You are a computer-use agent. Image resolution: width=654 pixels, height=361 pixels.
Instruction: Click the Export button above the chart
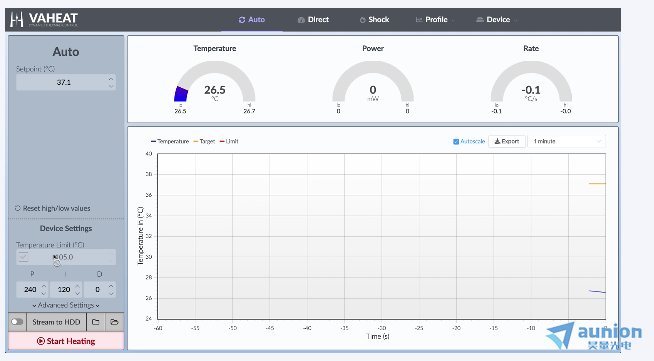507,141
